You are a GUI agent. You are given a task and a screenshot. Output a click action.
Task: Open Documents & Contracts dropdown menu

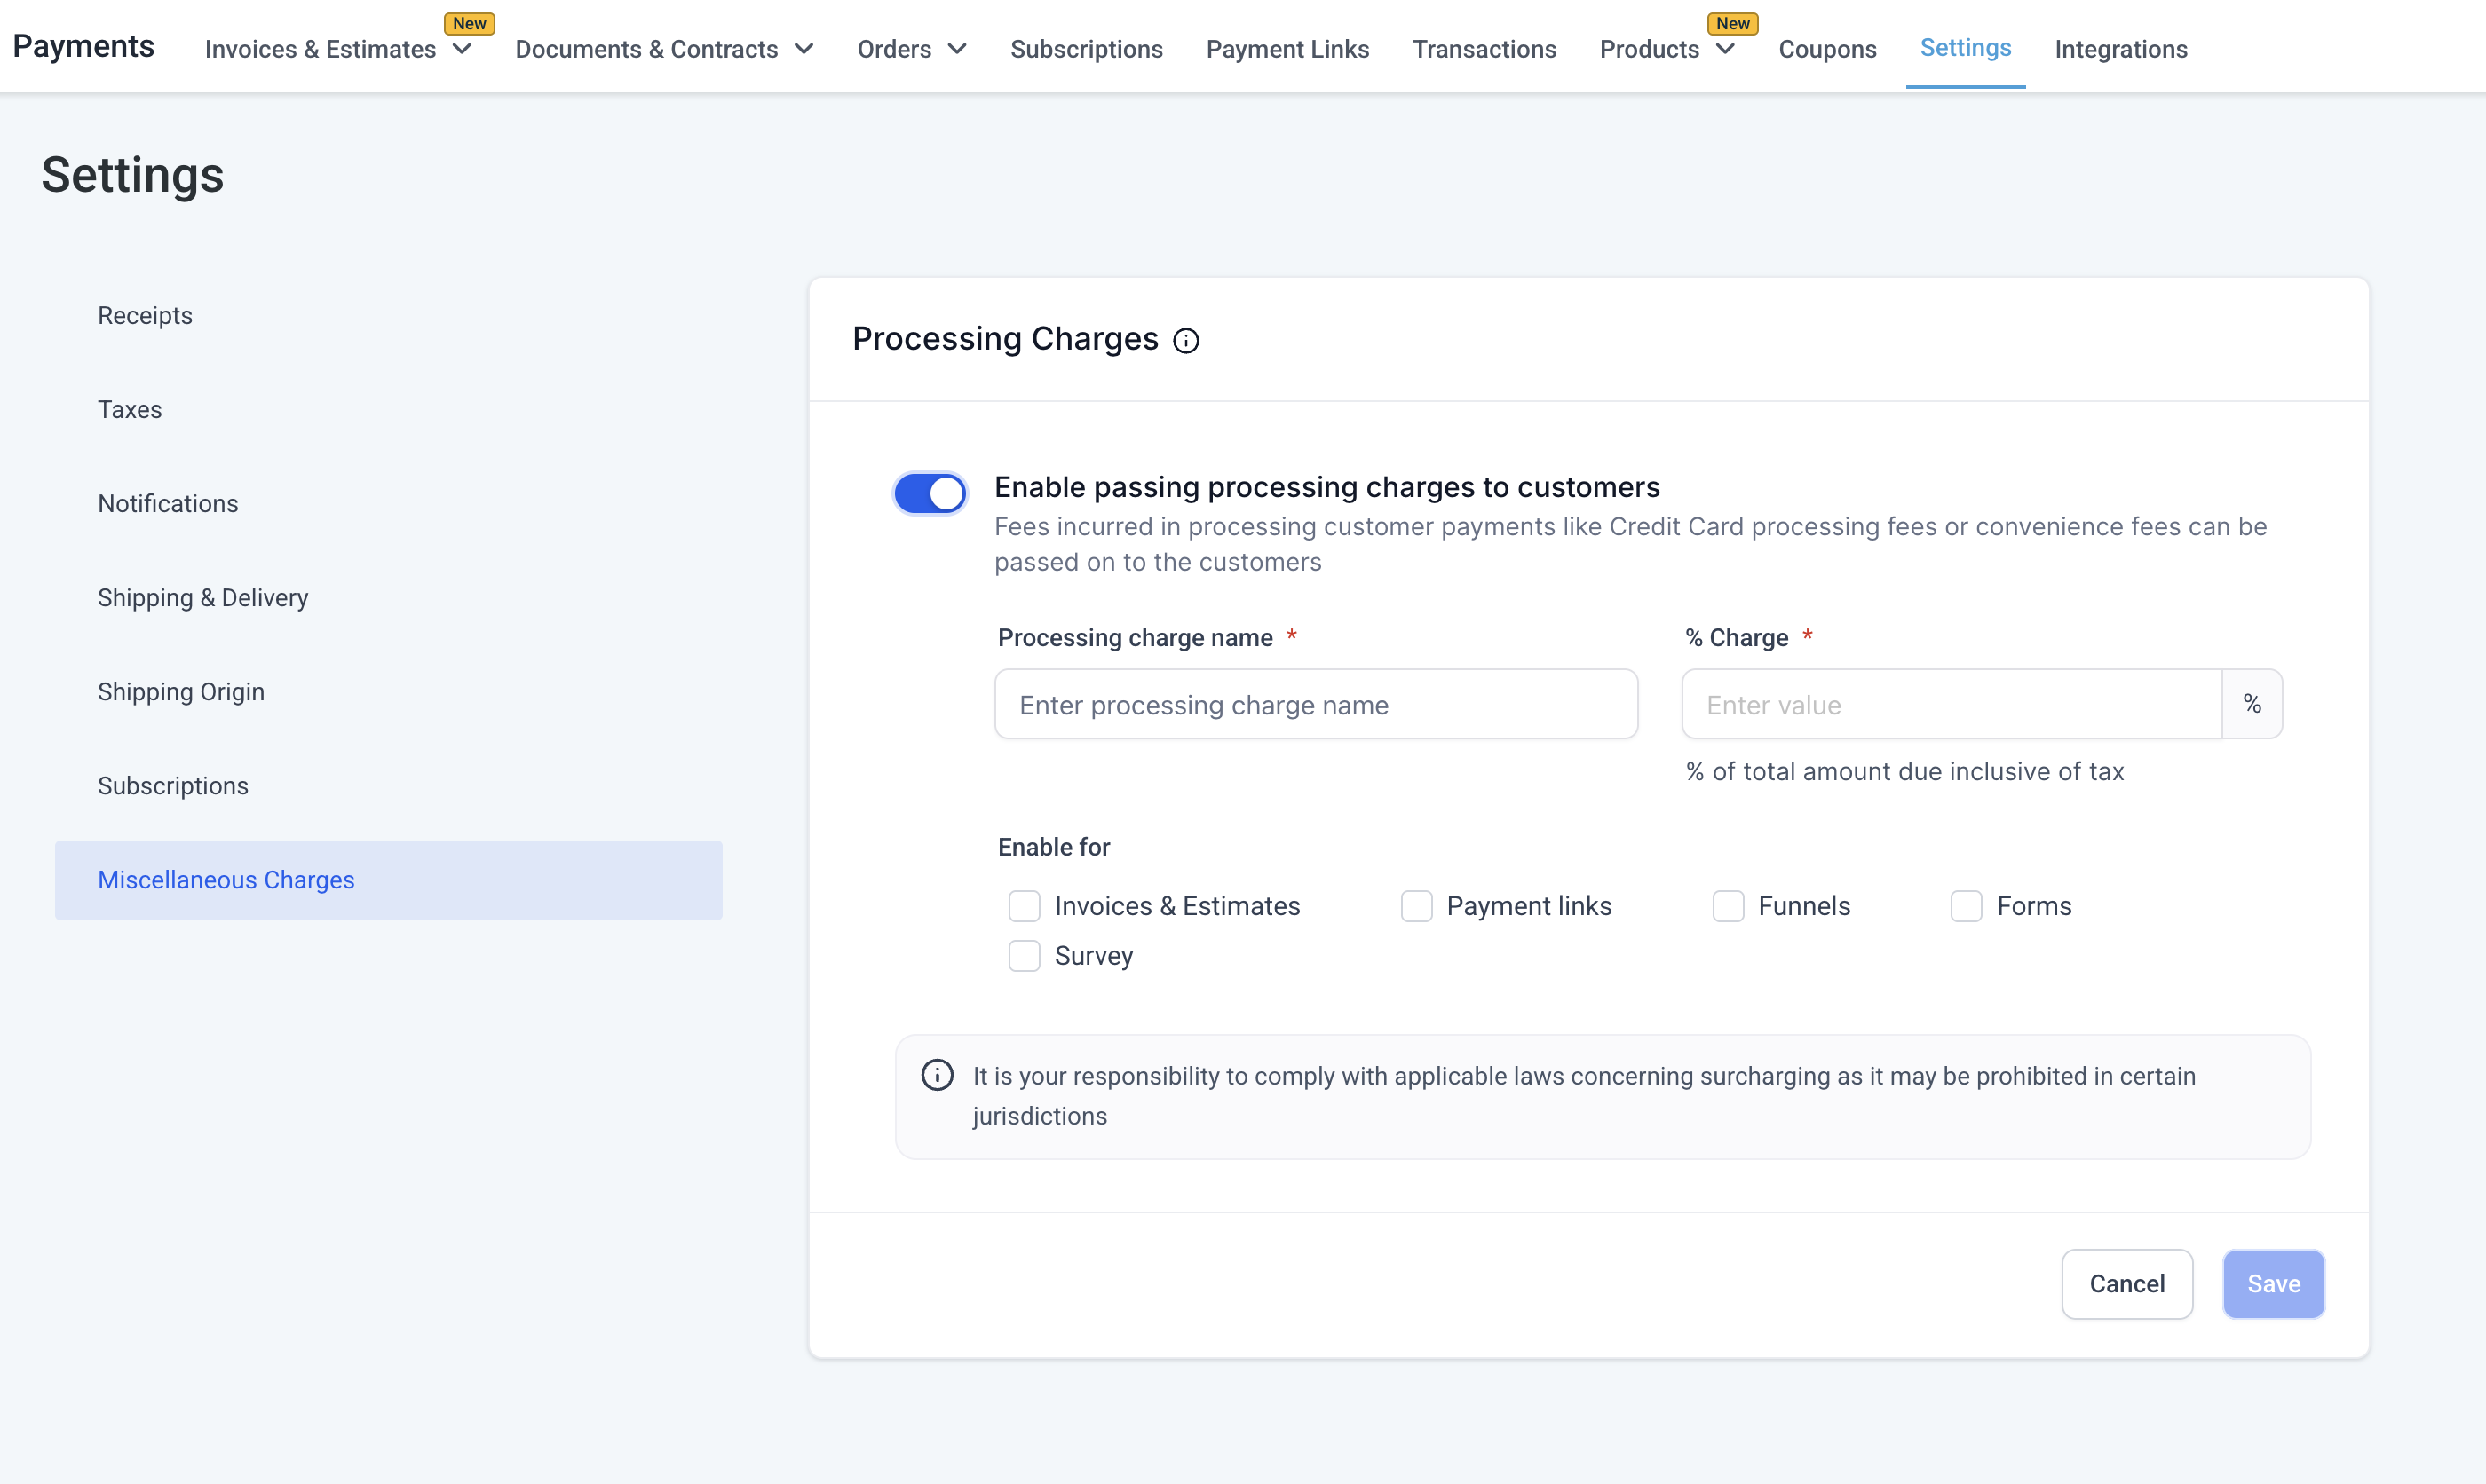(804, 49)
